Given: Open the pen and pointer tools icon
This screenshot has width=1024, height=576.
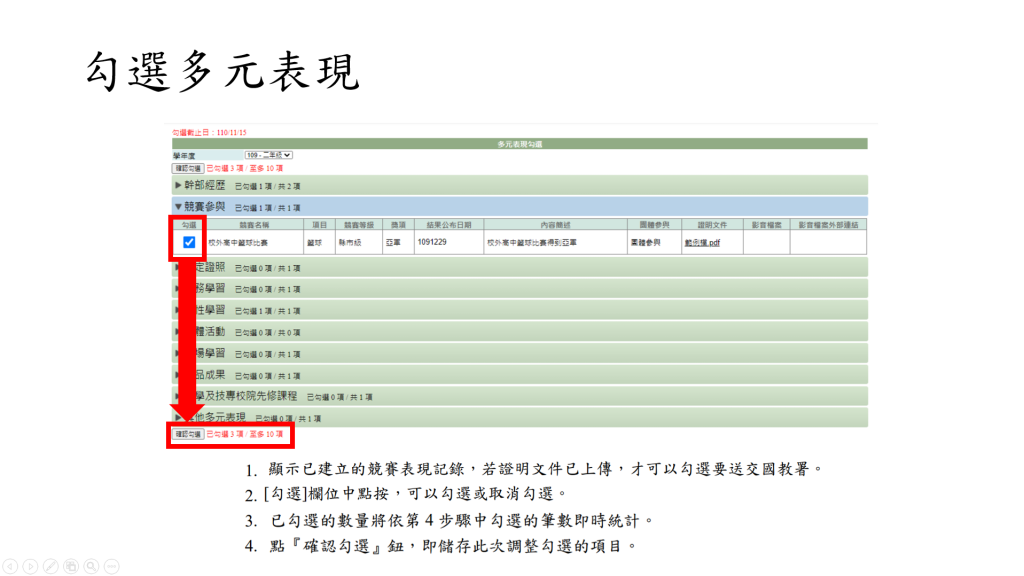Looking at the screenshot, I should point(51,566).
